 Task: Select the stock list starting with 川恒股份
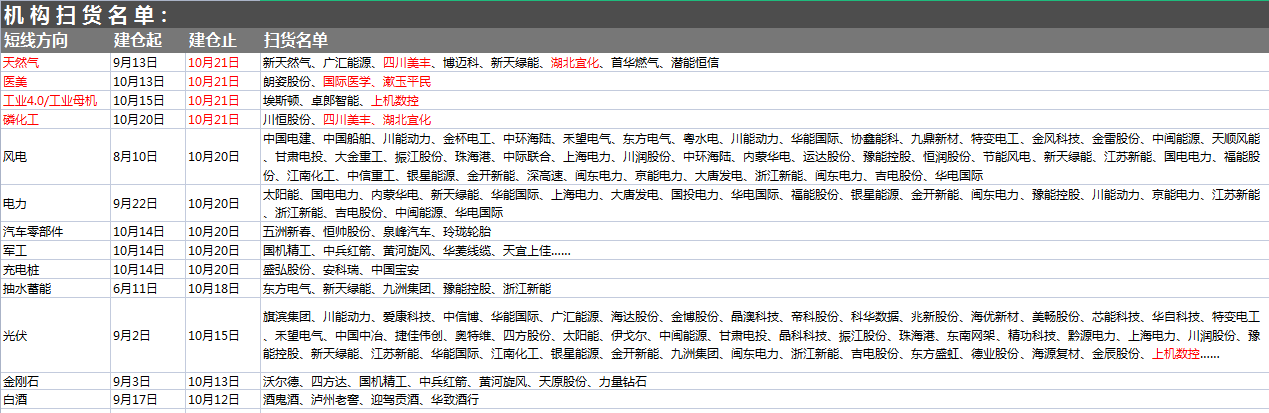coord(764,120)
